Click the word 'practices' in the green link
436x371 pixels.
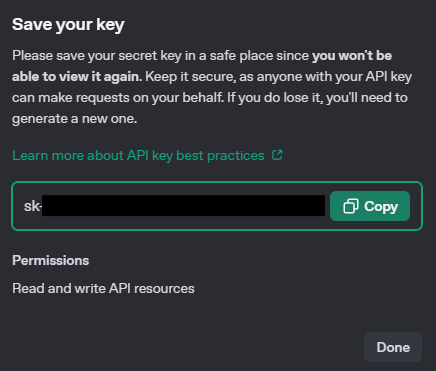click(236, 156)
